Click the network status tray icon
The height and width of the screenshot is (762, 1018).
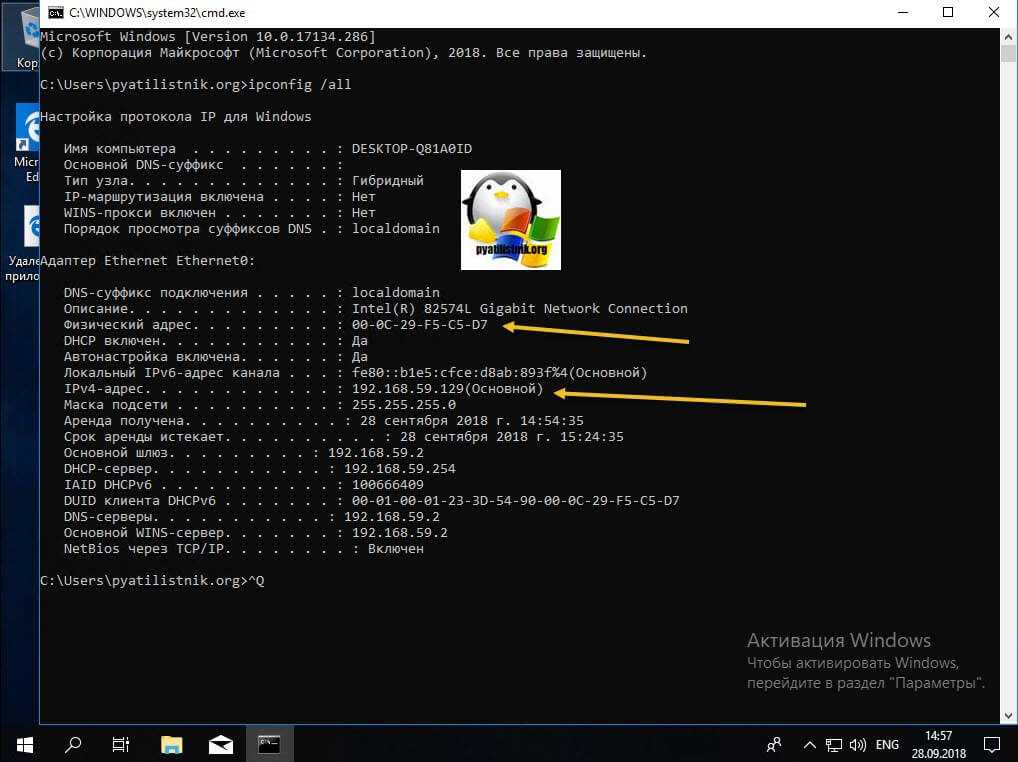pos(834,745)
